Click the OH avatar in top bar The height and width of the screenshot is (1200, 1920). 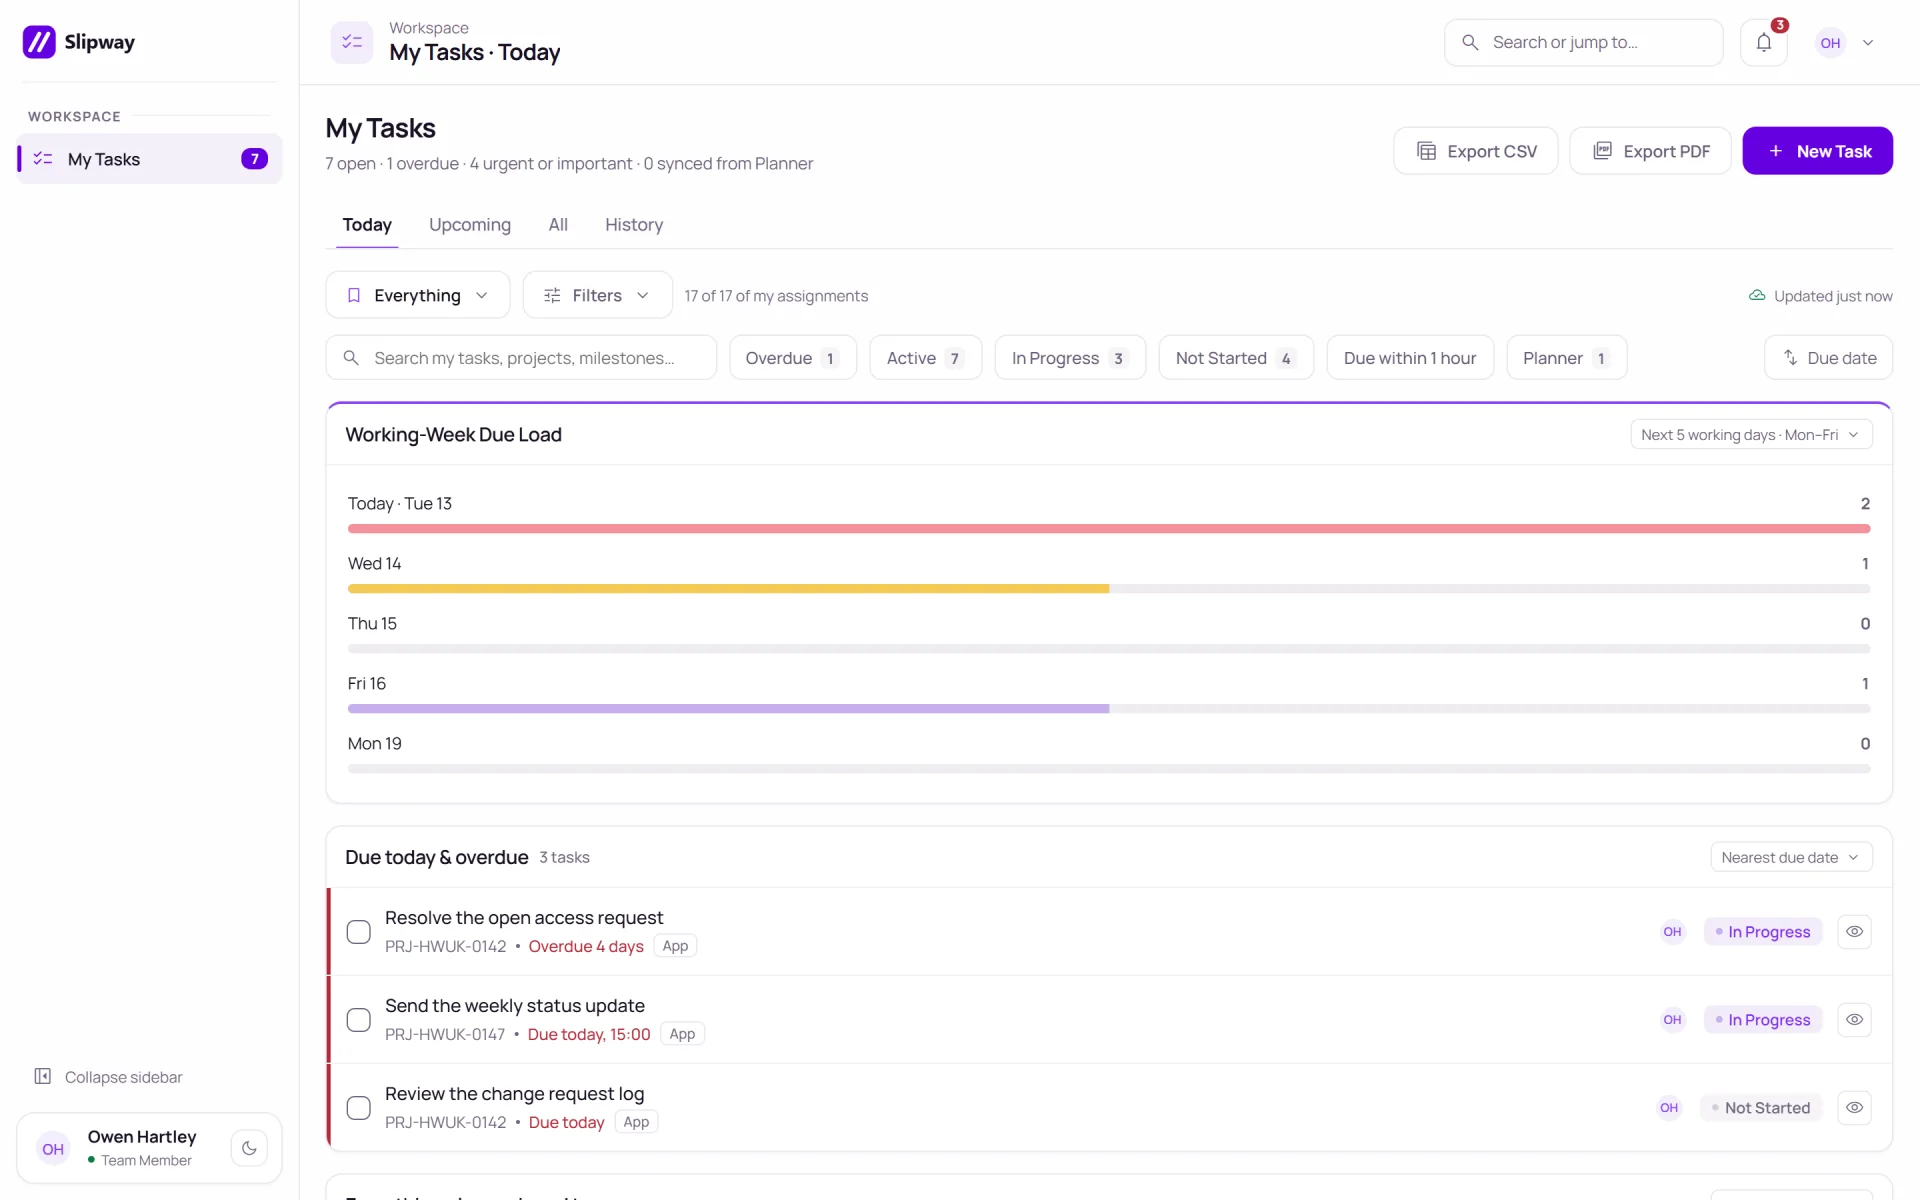[1830, 43]
